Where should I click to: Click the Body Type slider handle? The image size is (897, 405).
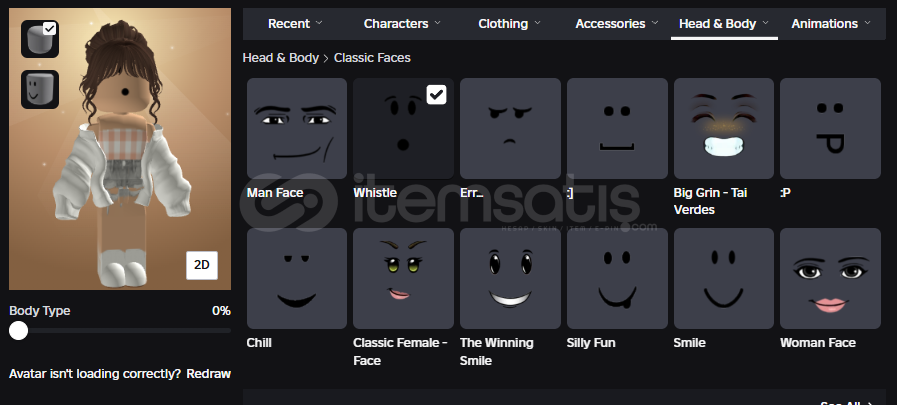click(19, 331)
